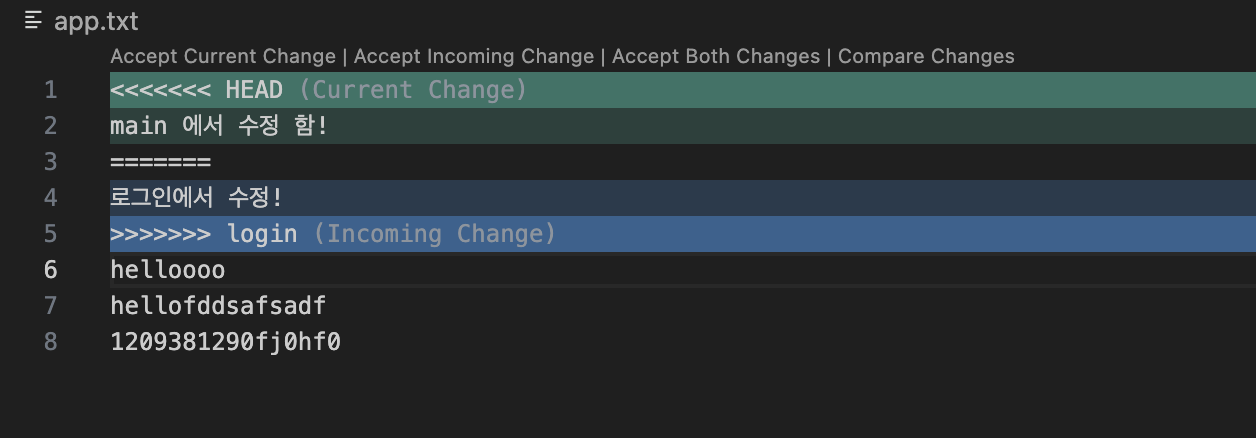Accept Current Change in the conflict

coord(223,56)
